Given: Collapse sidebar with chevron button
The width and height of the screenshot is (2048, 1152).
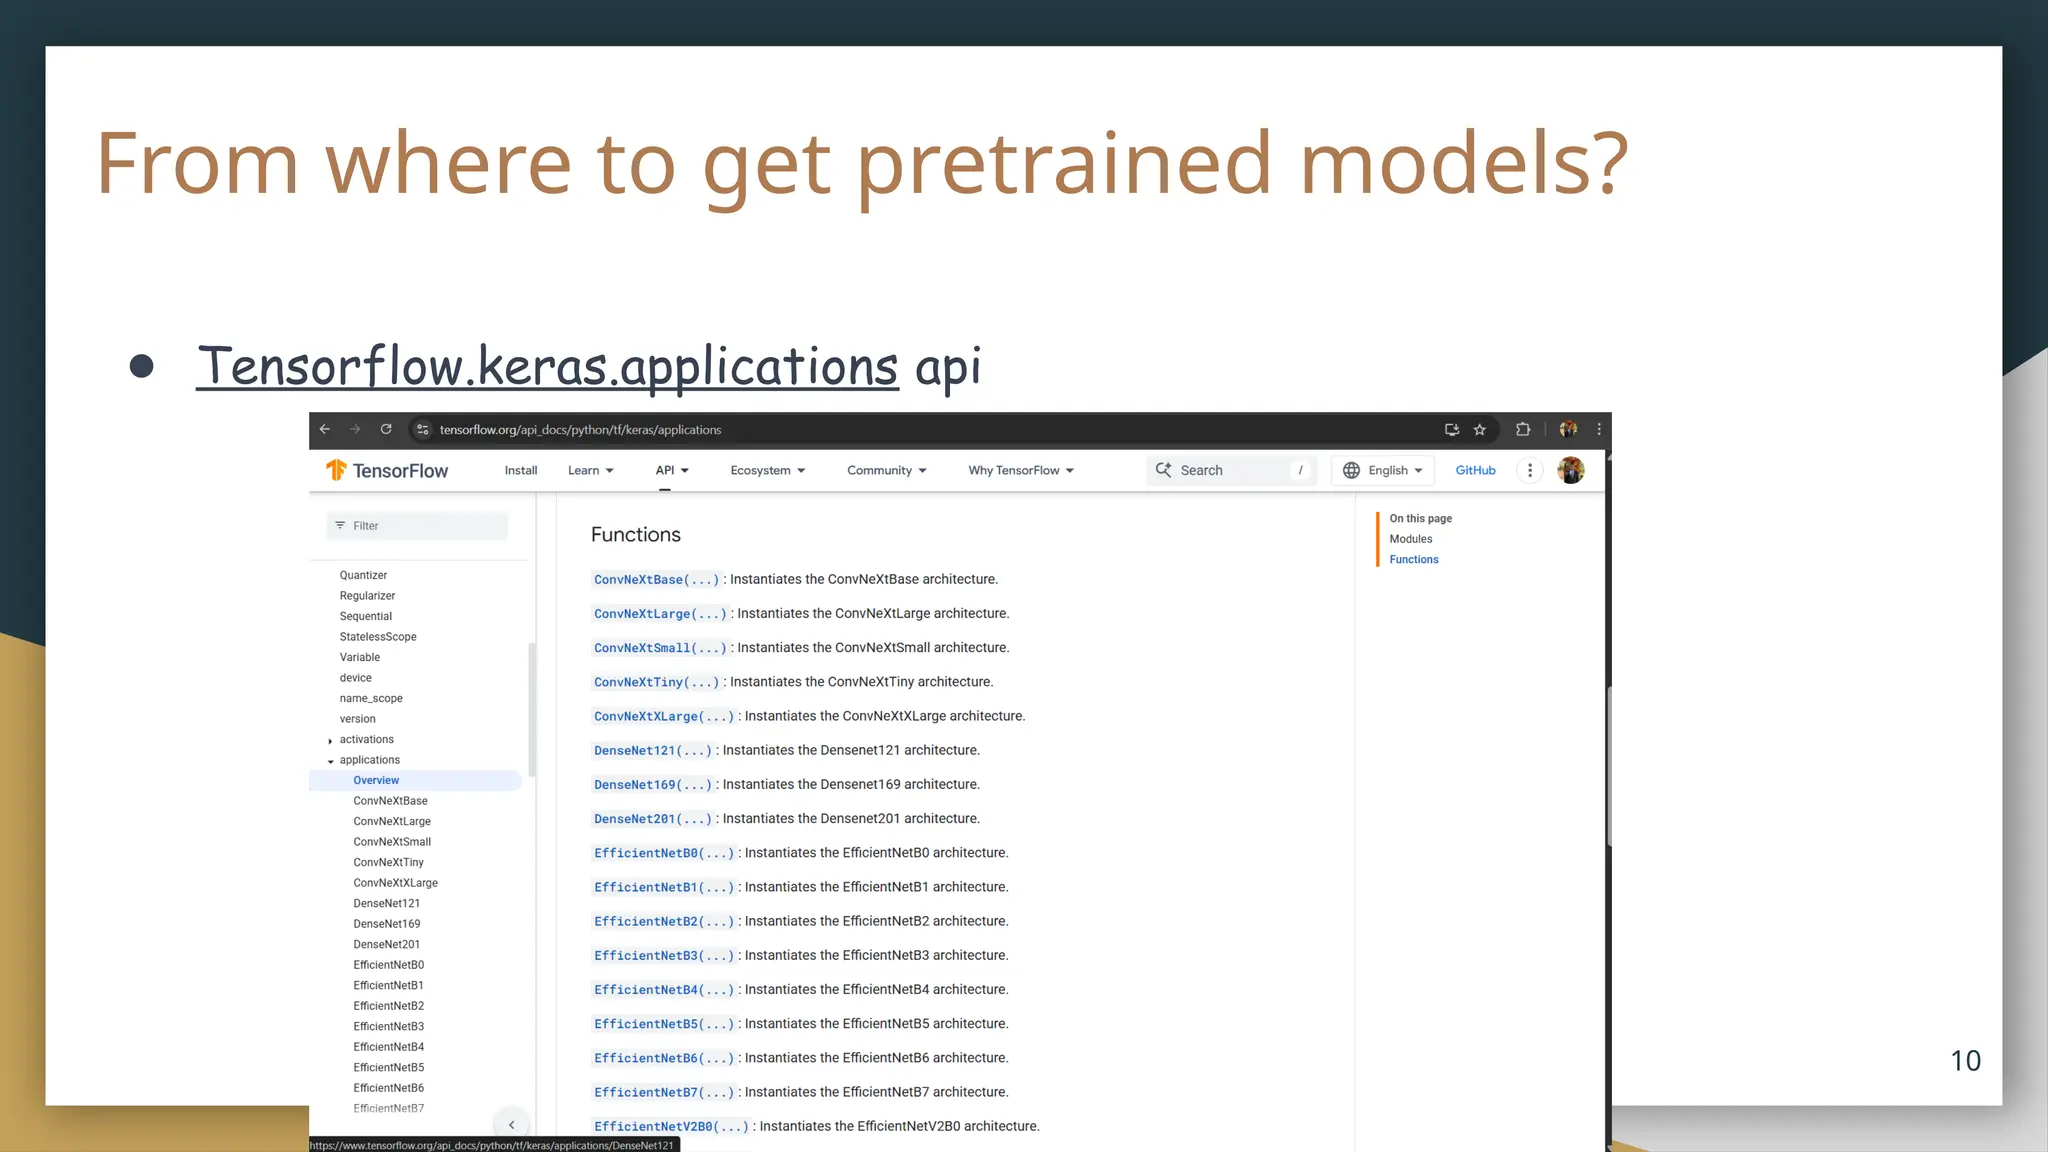Looking at the screenshot, I should coord(511,1125).
